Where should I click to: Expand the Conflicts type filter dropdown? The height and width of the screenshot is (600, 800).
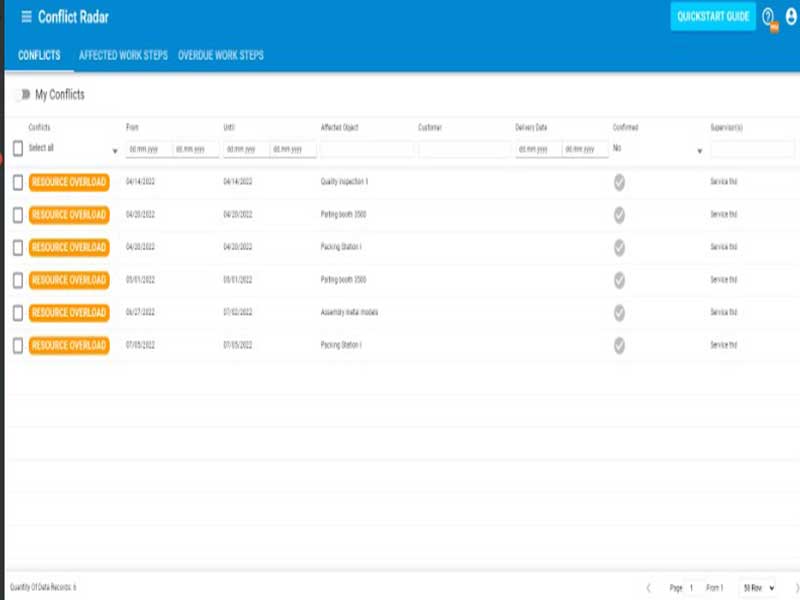[x=114, y=151]
